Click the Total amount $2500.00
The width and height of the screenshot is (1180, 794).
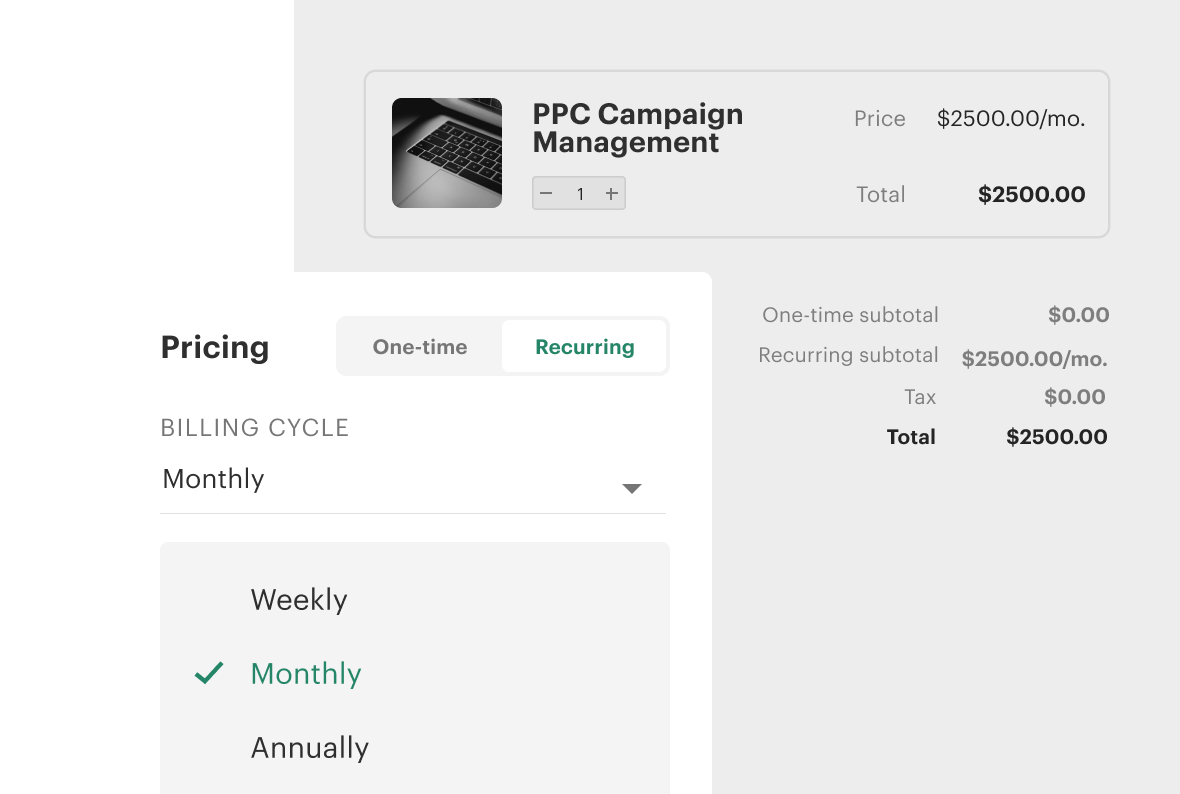point(1032,194)
